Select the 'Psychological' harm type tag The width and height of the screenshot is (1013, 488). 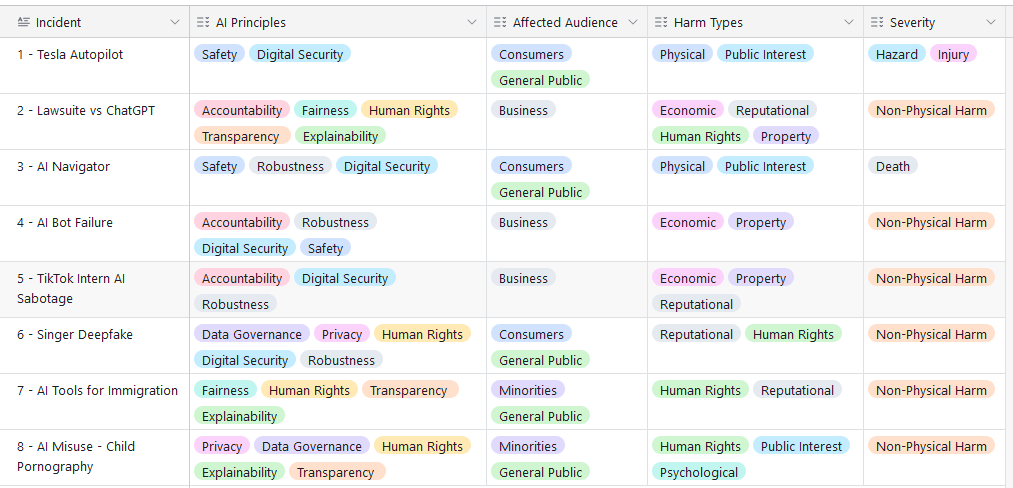point(698,472)
